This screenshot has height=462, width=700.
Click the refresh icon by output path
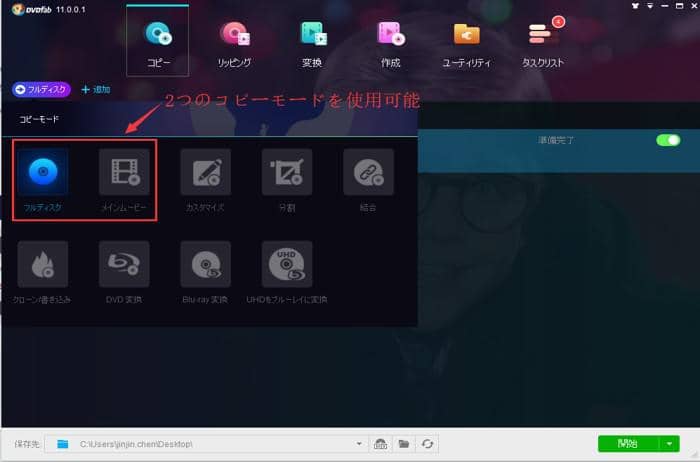427,444
